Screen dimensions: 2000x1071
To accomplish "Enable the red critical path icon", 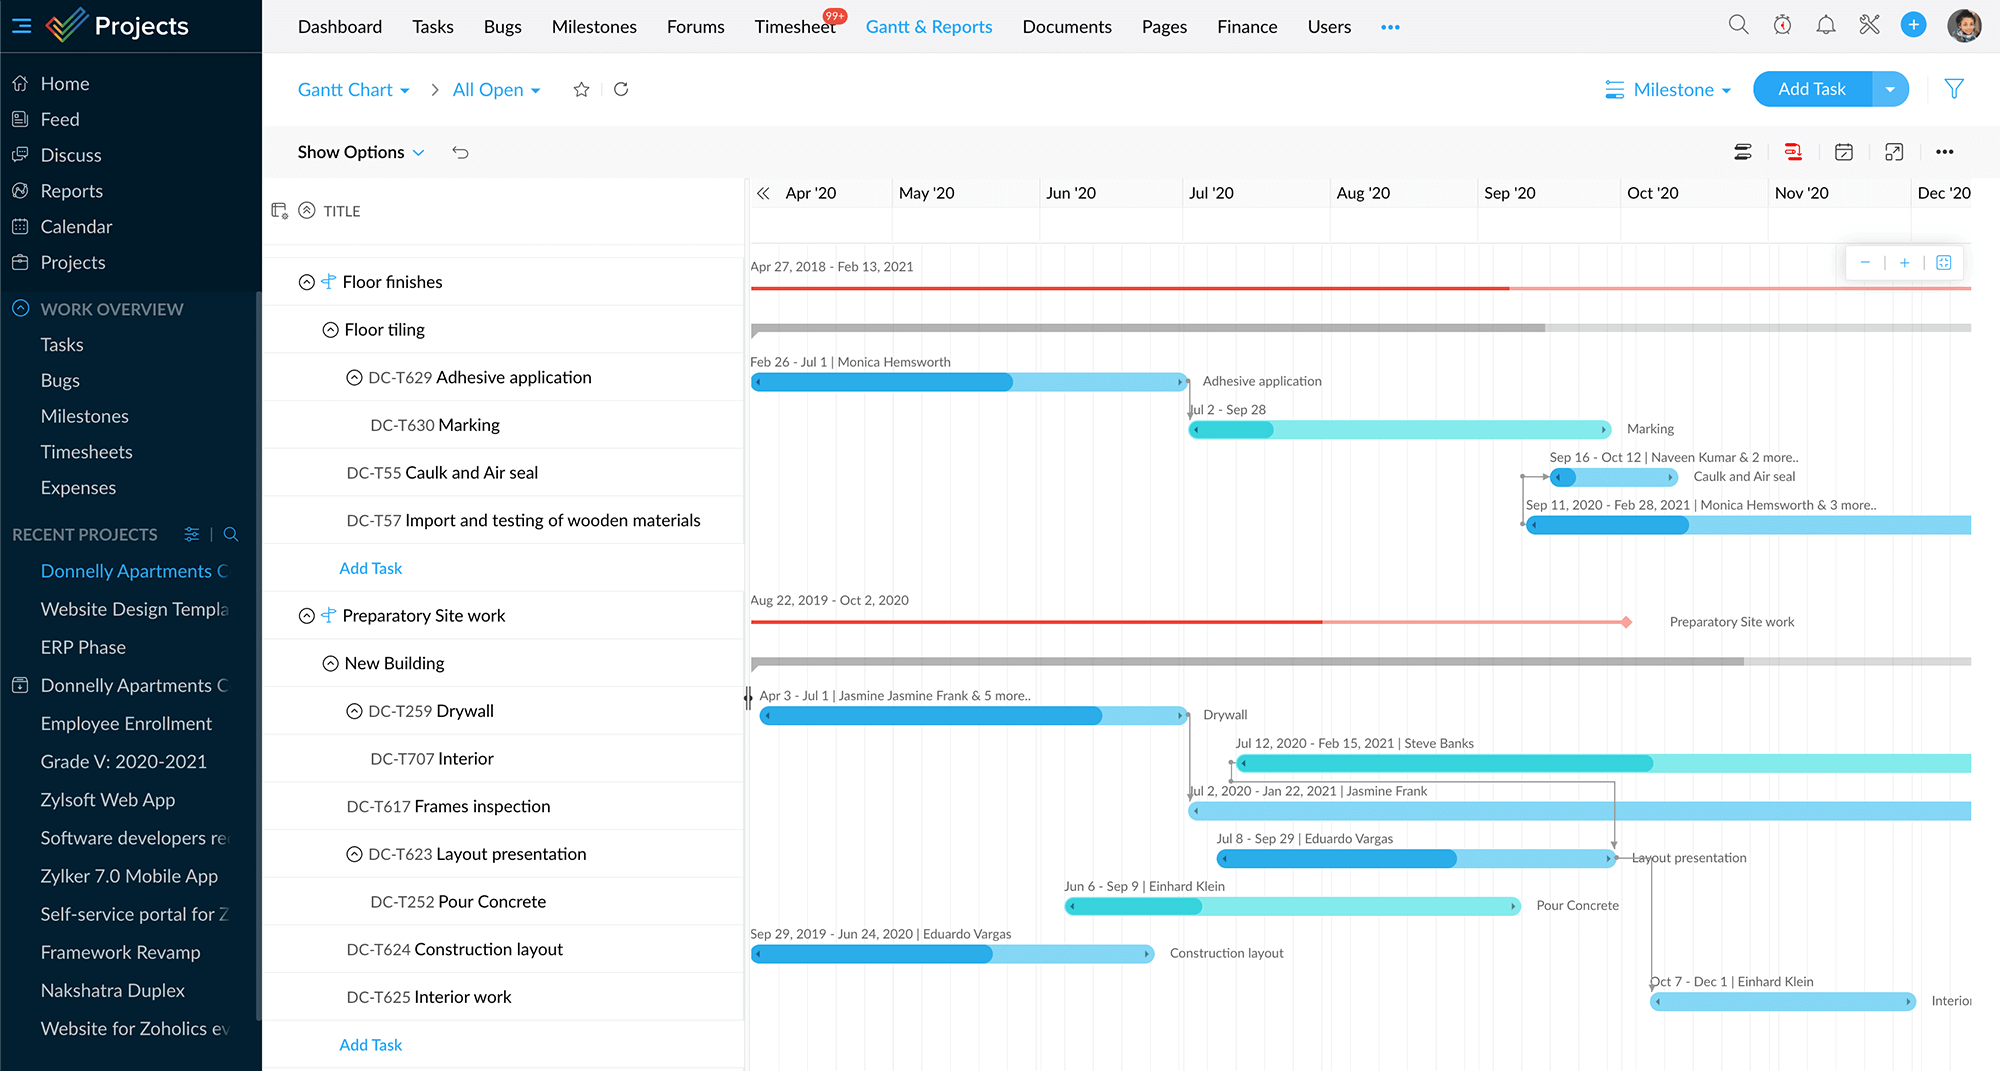I will pyautogui.click(x=1794, y=152).
